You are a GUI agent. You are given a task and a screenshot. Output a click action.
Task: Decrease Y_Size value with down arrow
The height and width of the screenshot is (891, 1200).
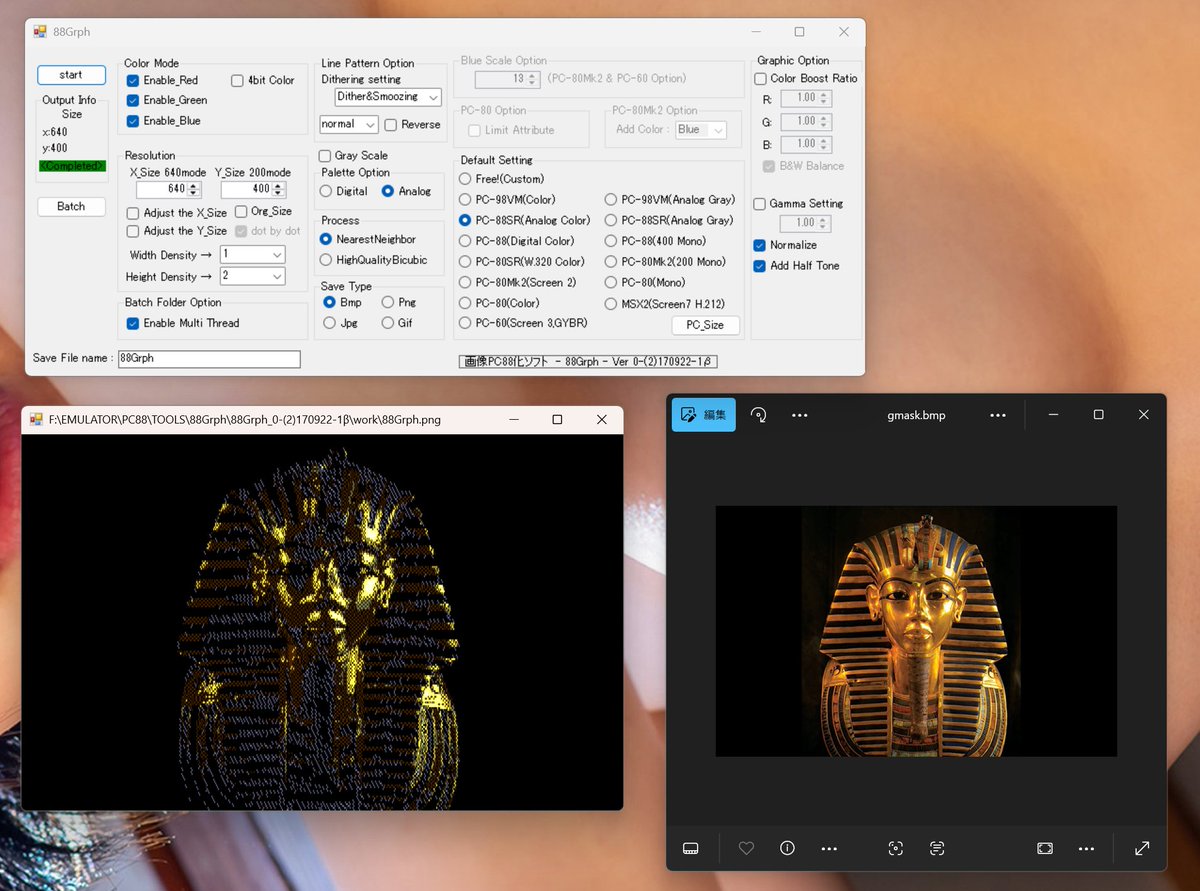coord(278,193)
